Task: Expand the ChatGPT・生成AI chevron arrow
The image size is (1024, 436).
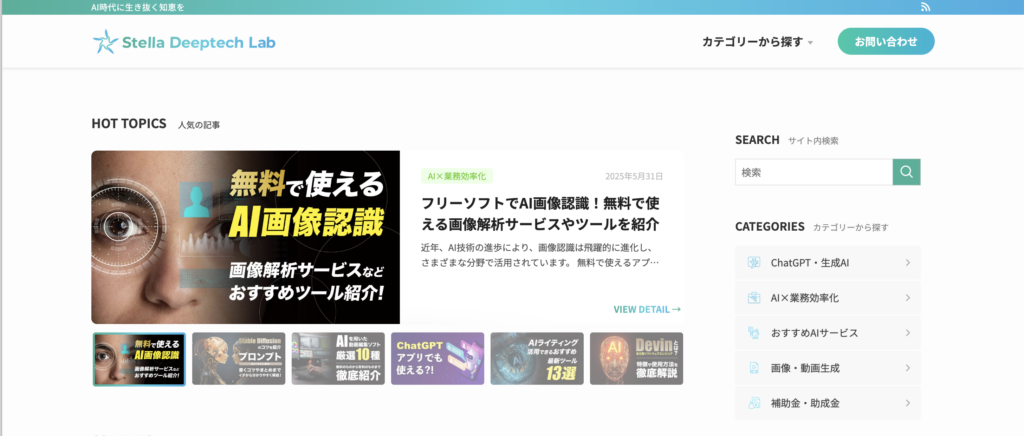Action: [x=907, y=263]
